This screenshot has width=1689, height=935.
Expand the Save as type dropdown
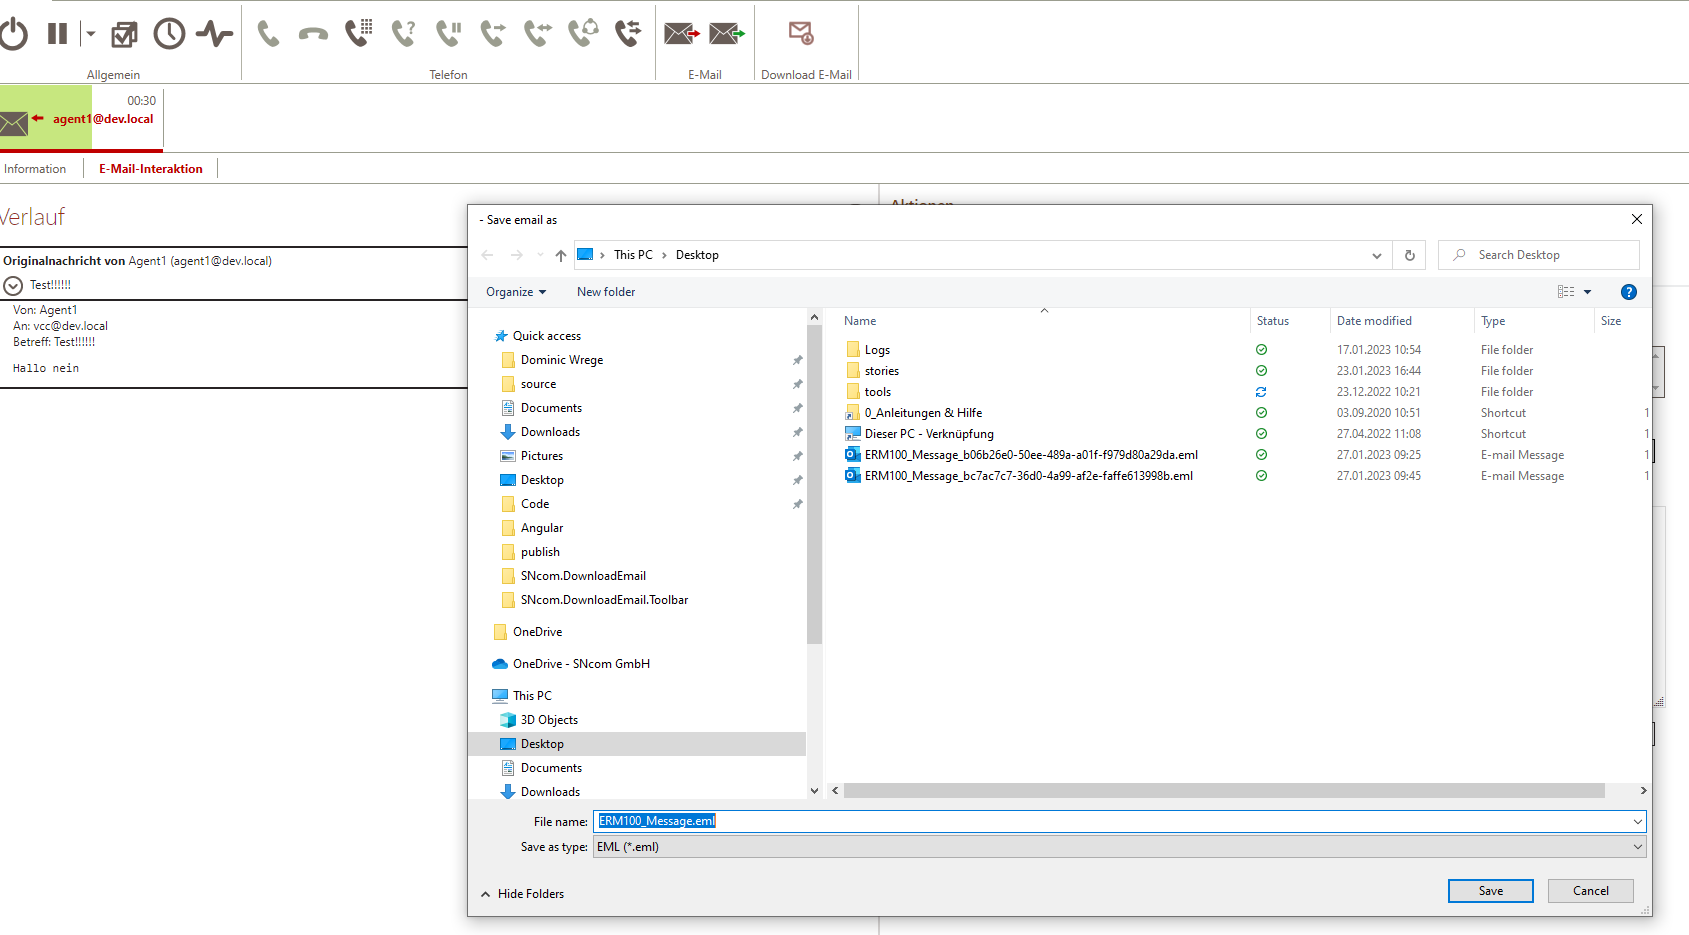(1637, 847)
